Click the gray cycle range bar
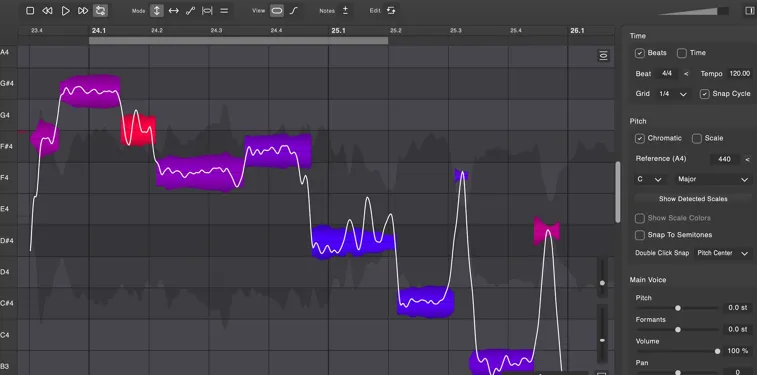 coord(238,41)
